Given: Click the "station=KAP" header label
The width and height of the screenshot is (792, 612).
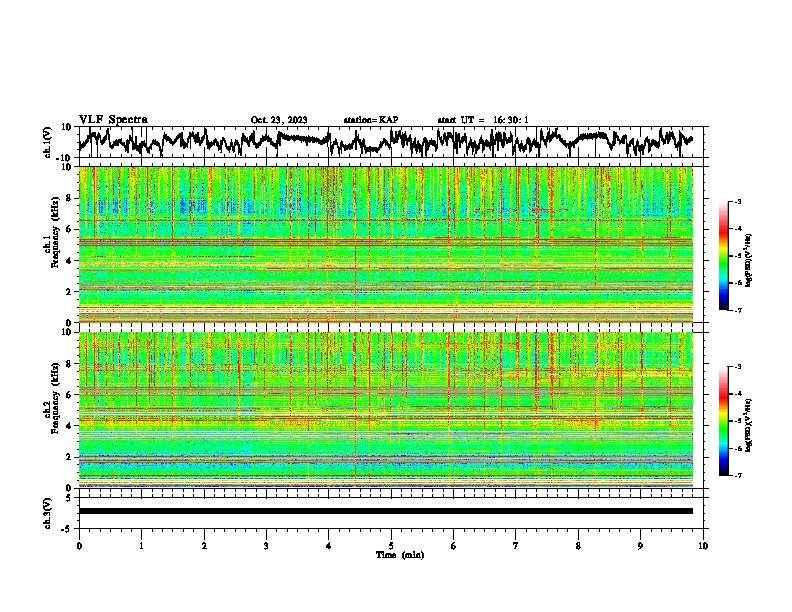Looking at the screenshot, I should pyautogui.click(x=371, y=120).
